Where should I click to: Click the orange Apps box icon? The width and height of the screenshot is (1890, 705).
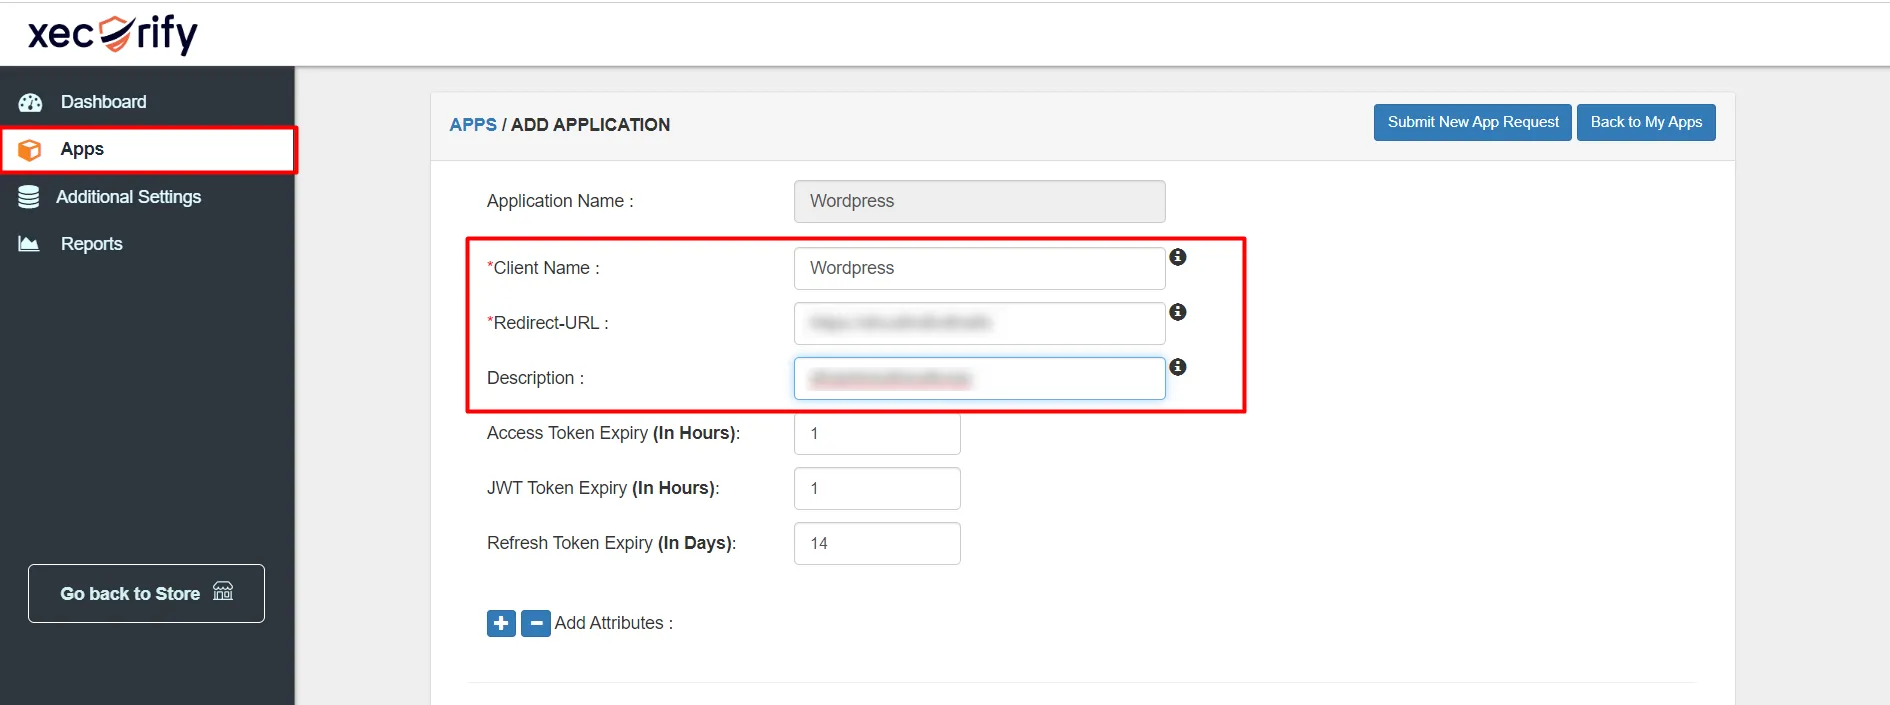click(30, 150)
